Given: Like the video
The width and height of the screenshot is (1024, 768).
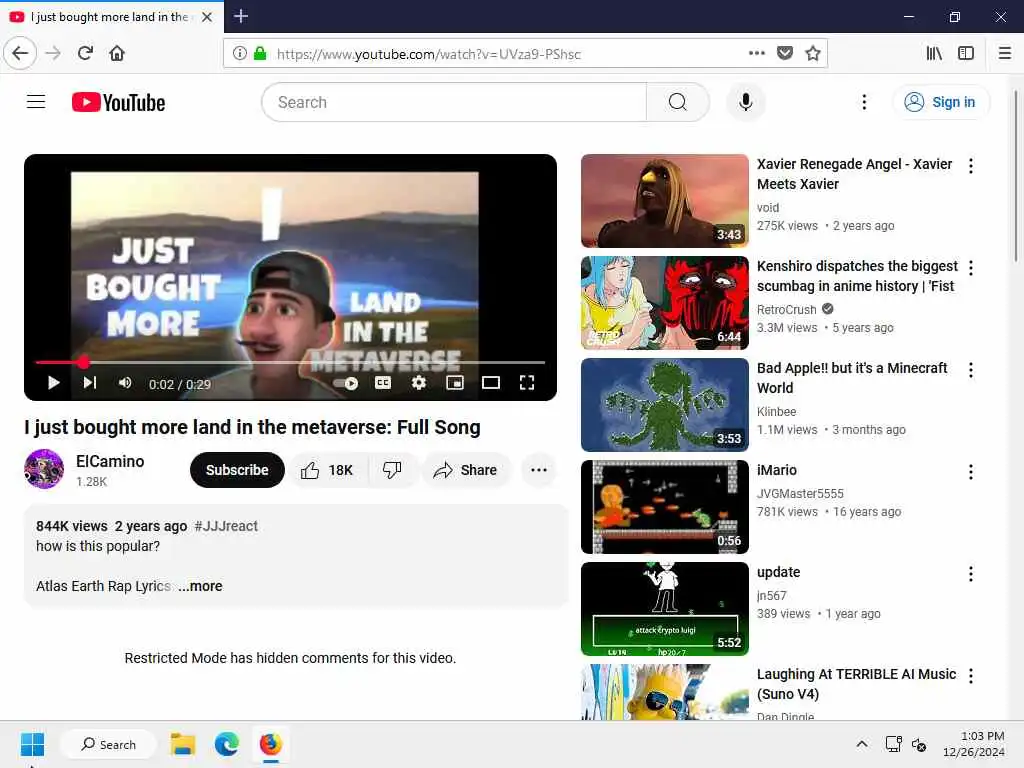Looking at the screenshot, I should click(x=328, y=470).
